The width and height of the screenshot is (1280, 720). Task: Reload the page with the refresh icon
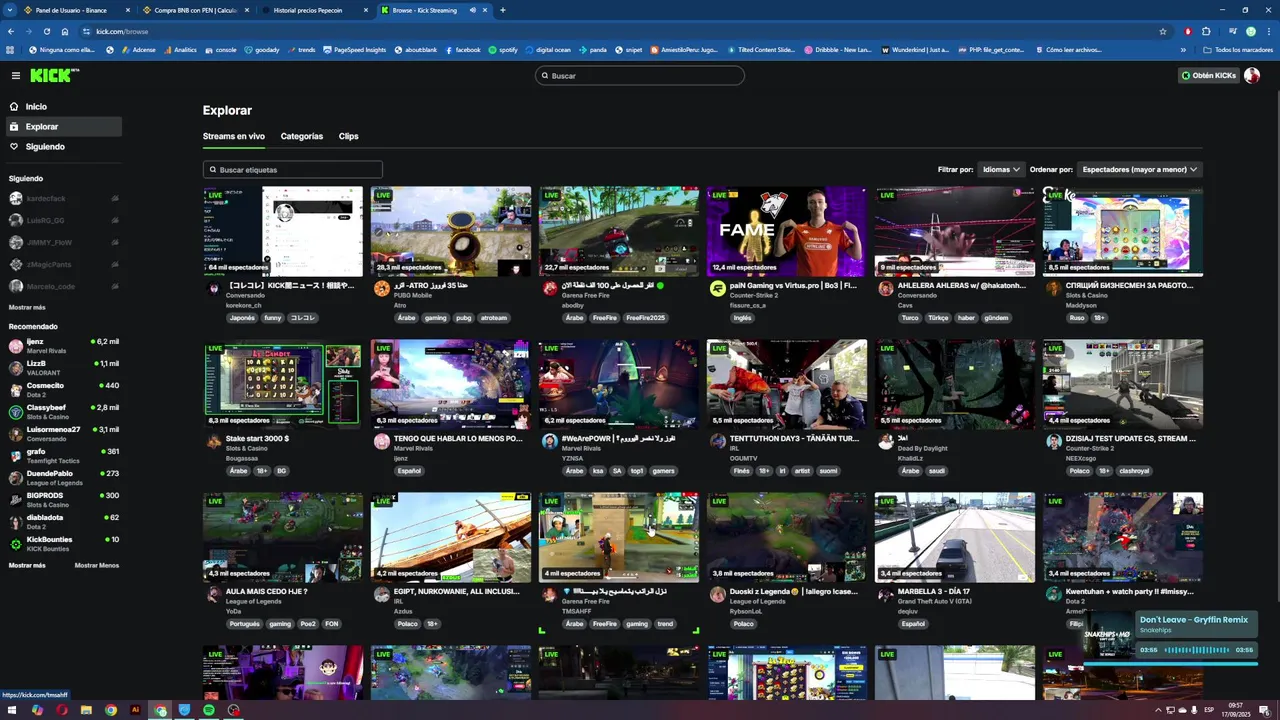click(x=46, y=31)
